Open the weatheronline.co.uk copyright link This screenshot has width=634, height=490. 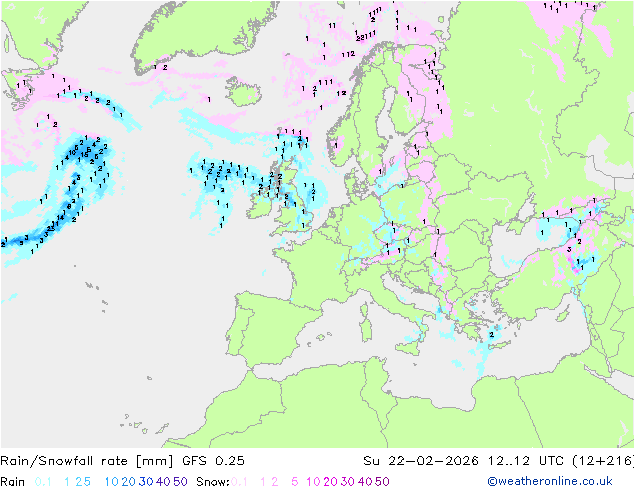550,481
